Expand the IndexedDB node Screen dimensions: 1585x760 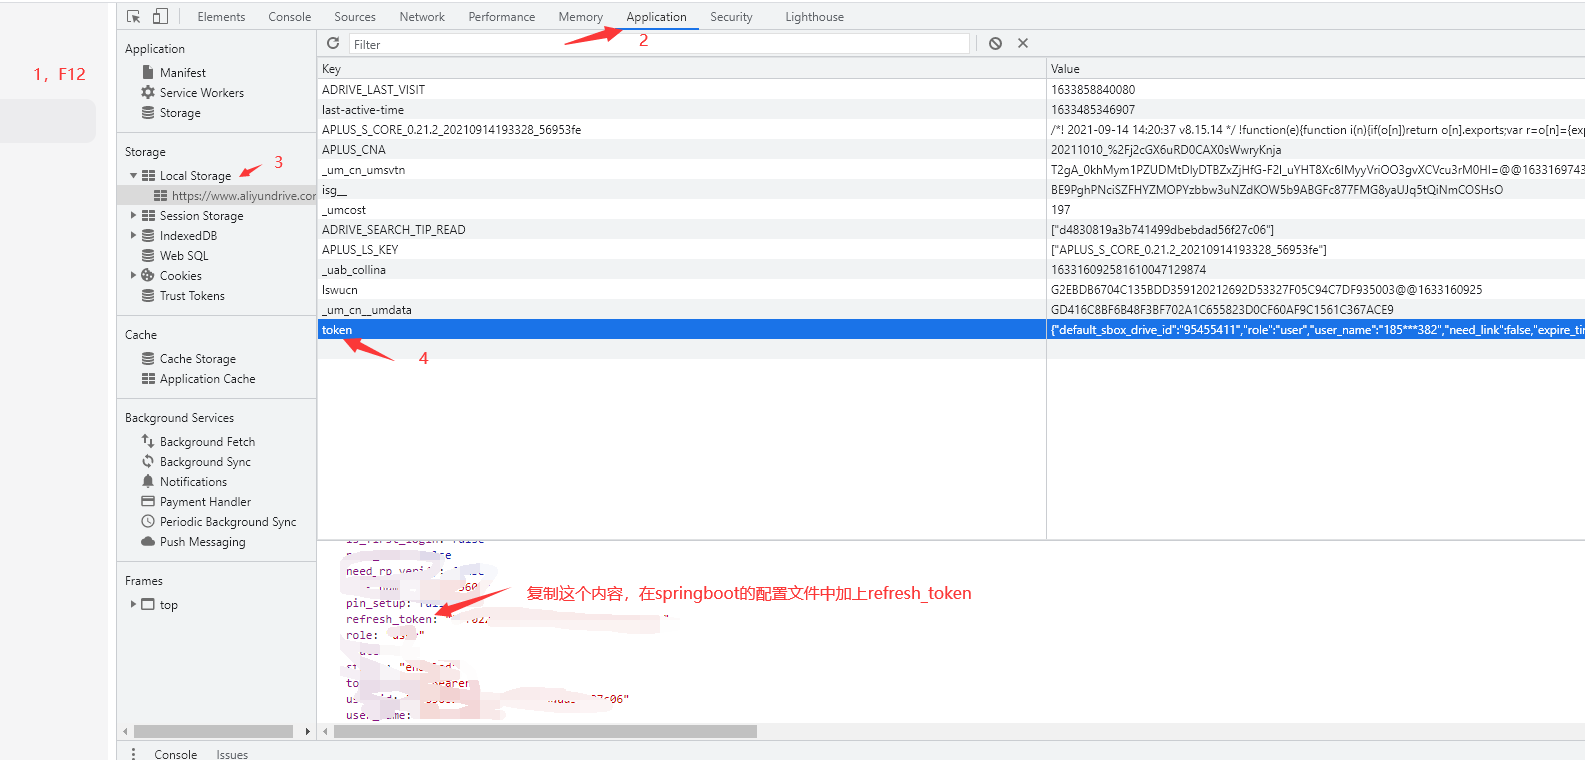[133, 236]
